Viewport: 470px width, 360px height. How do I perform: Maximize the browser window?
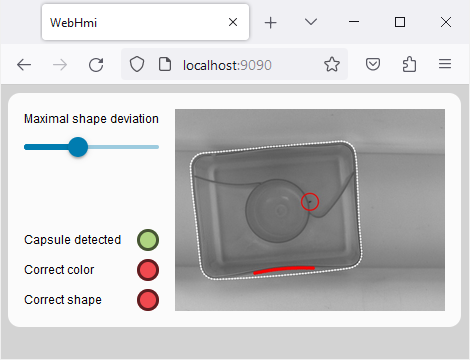[400, 22]
